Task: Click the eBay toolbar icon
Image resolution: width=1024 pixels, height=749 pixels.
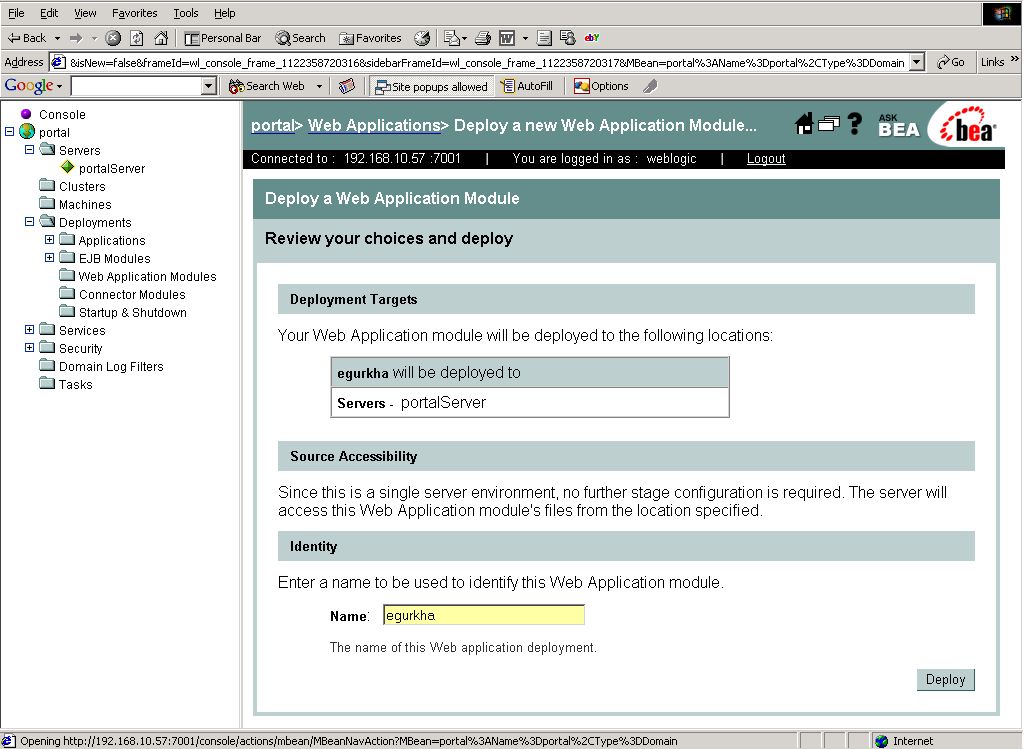Action: [592, 38]
